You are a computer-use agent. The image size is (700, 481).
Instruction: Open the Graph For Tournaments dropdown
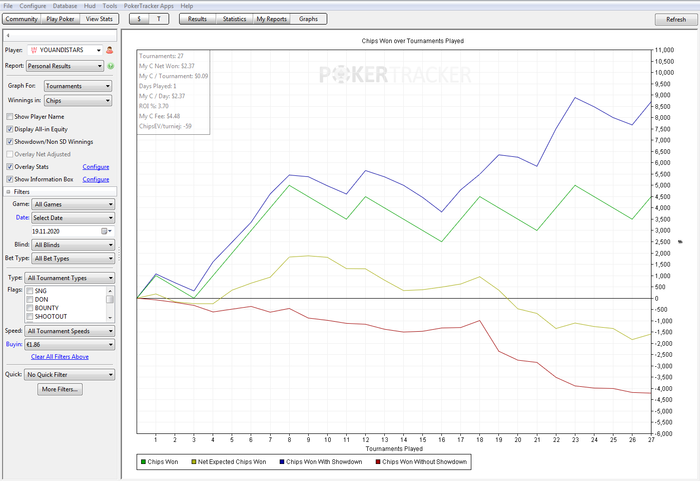(78, 86)
